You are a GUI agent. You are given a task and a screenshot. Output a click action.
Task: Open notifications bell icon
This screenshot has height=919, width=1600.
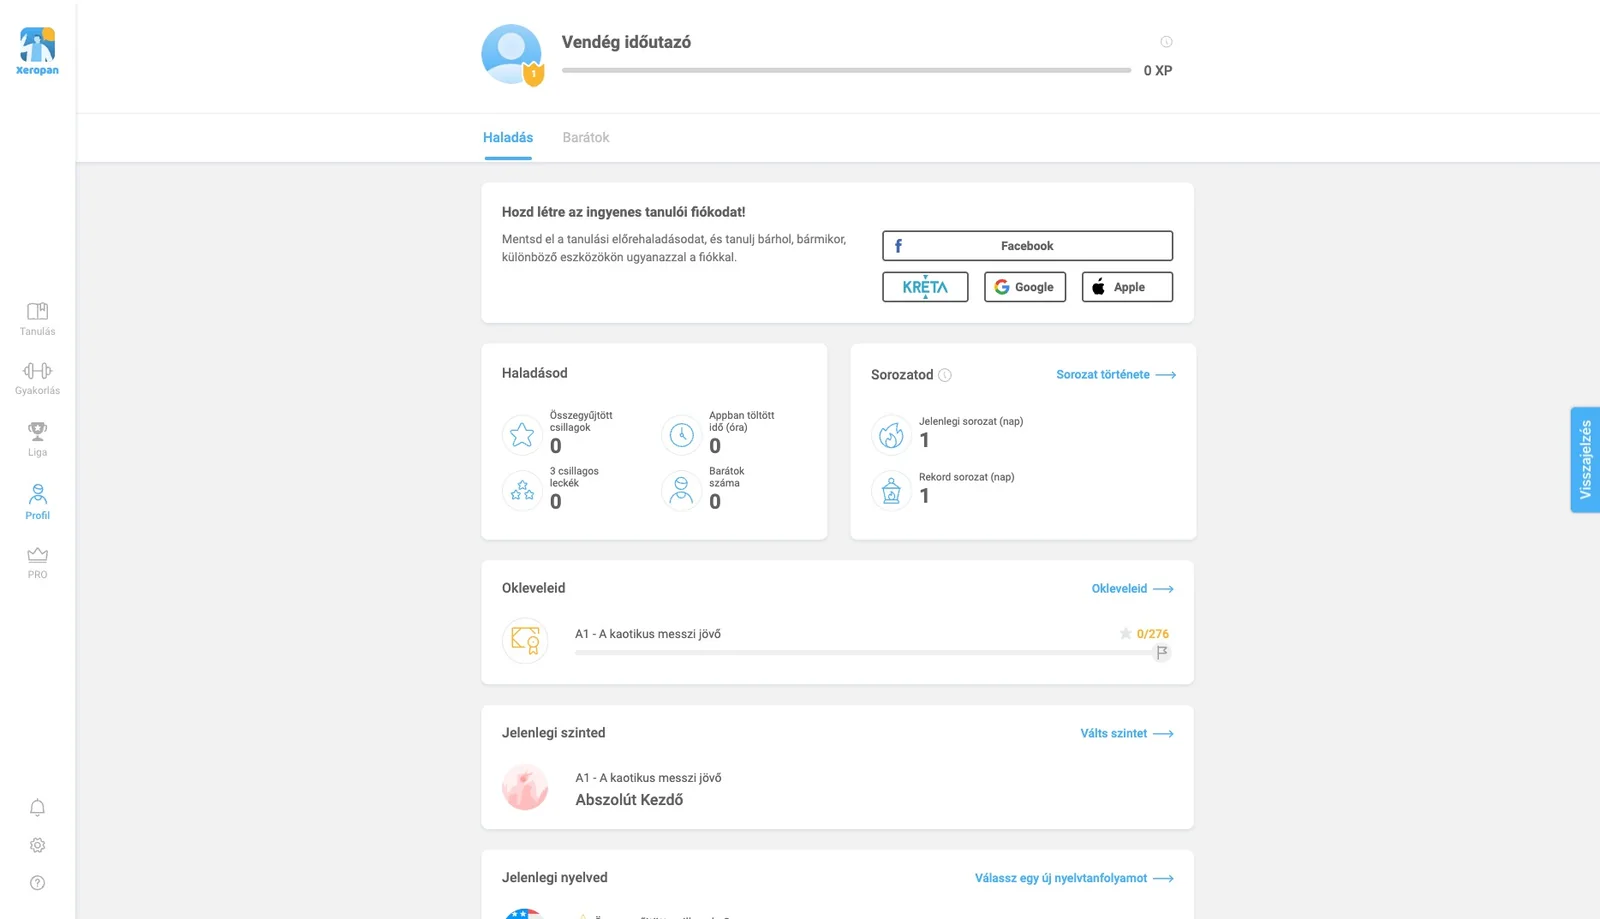37,807
